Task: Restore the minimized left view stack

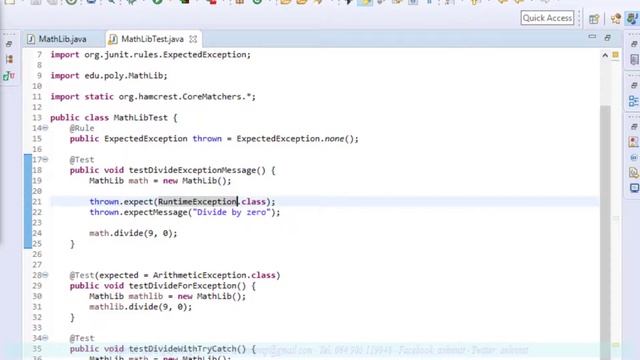Action: coord(9,44)
